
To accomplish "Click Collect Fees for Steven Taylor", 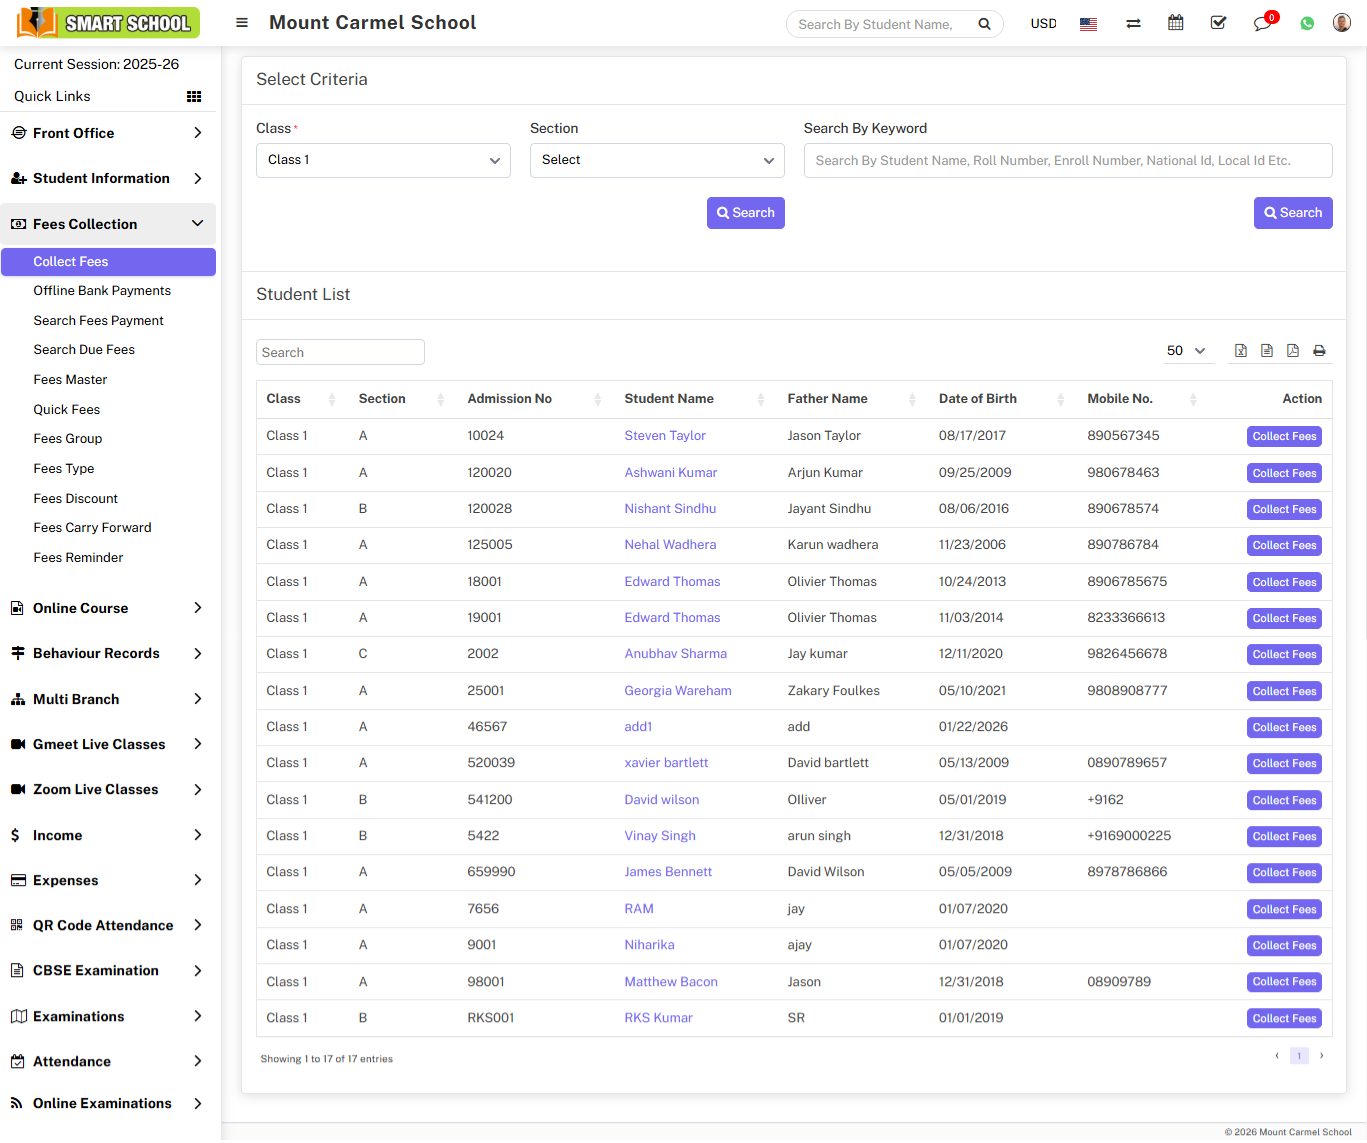I will [x=1284, y=436].
